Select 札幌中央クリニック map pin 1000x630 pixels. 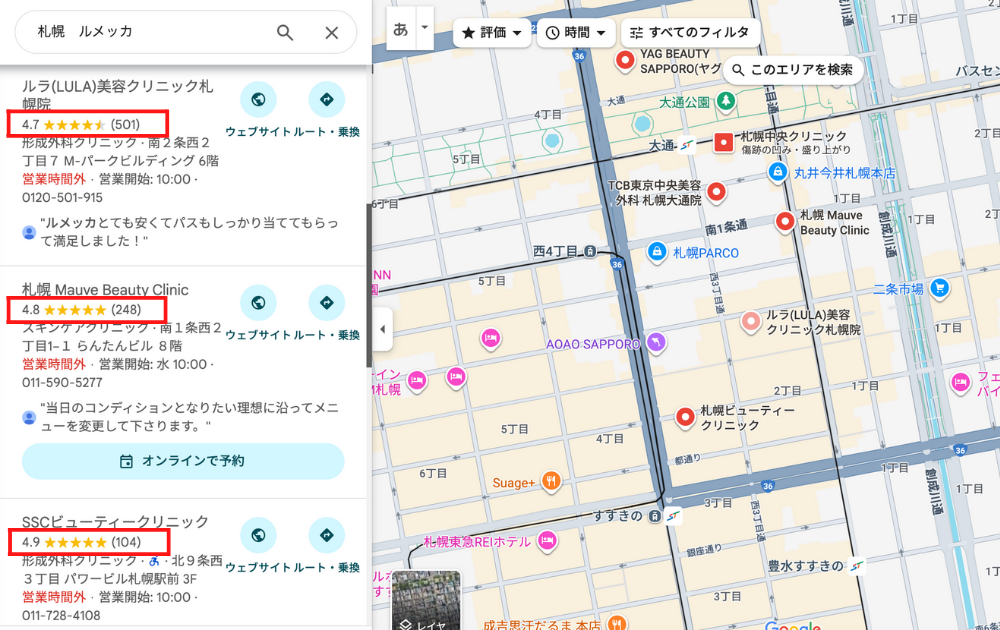click(724, 142)
